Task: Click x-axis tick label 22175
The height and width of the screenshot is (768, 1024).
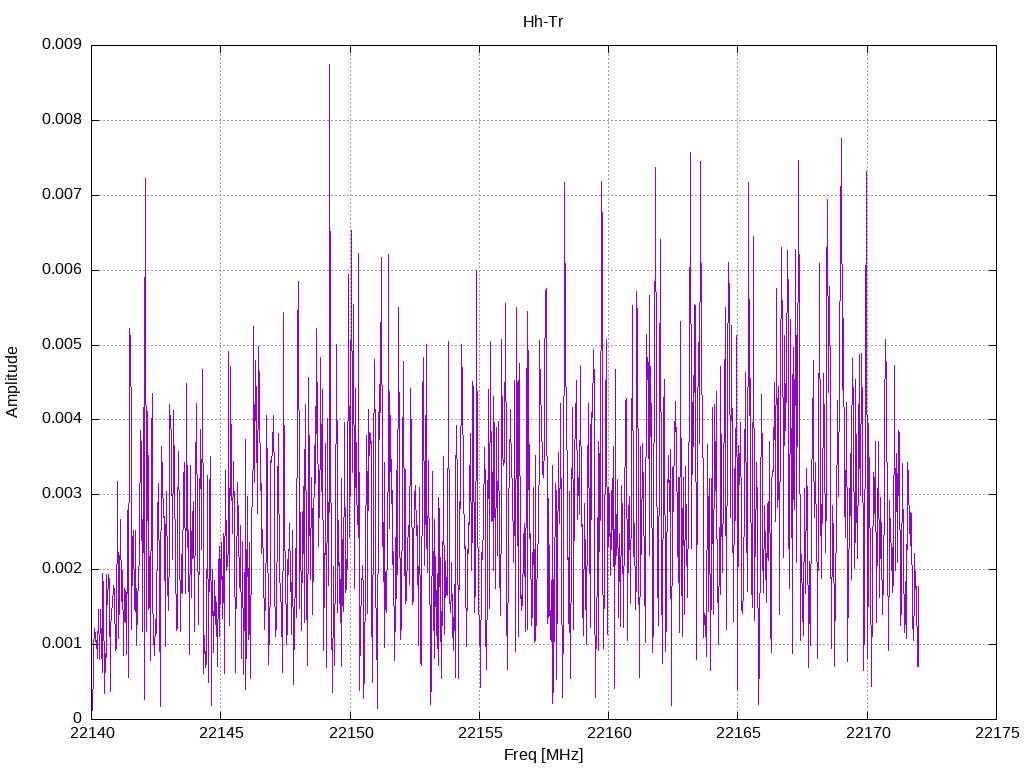Action: 997,733
